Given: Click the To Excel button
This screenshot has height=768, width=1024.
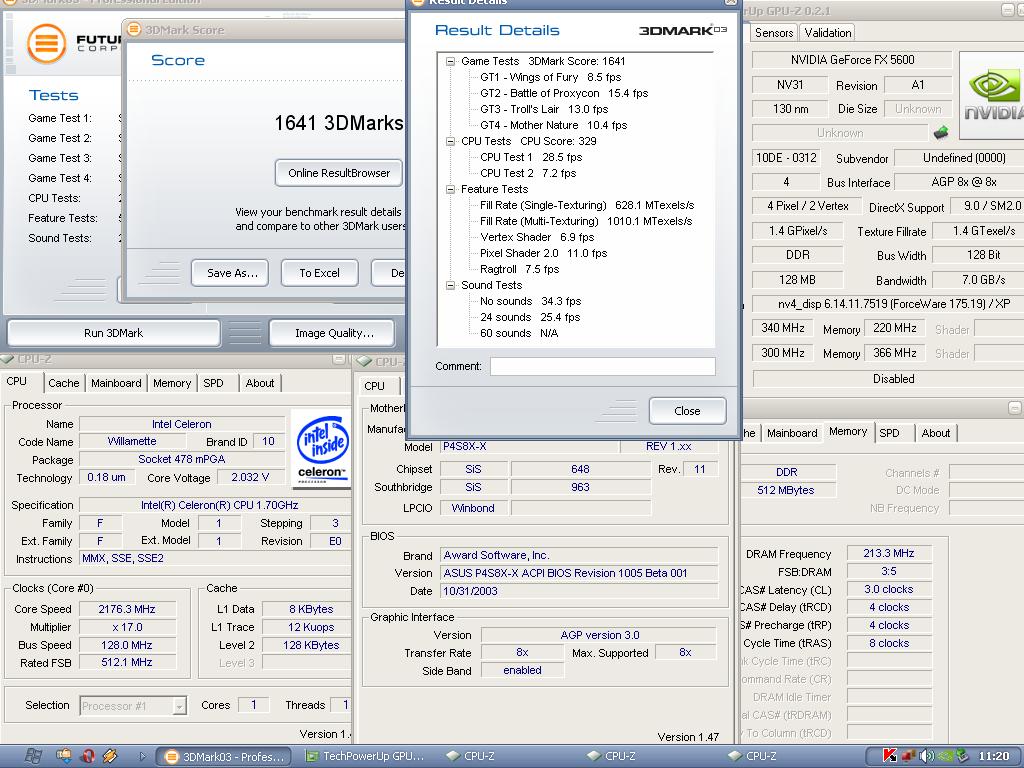Looking at the screenshot, I should pyautogui.click(x=319, y=273).
